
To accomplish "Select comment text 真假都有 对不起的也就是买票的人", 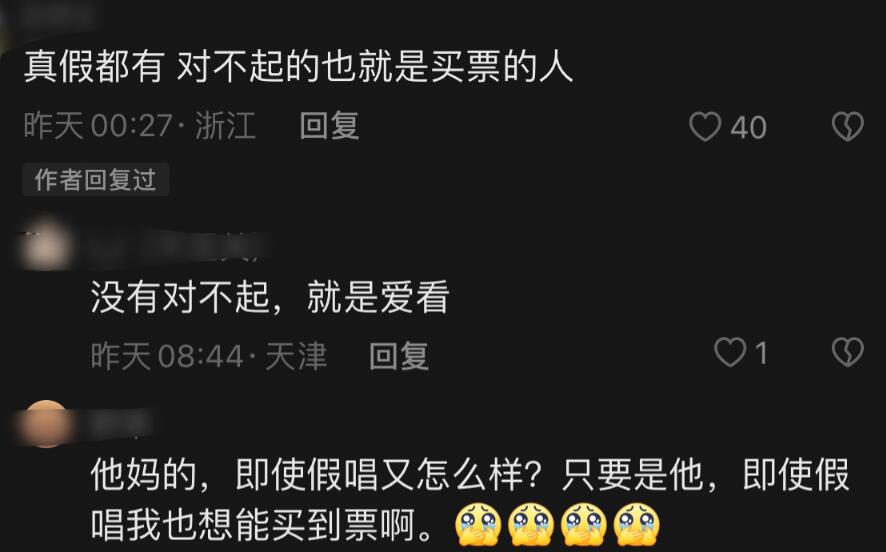I will (x=298, y=67).
